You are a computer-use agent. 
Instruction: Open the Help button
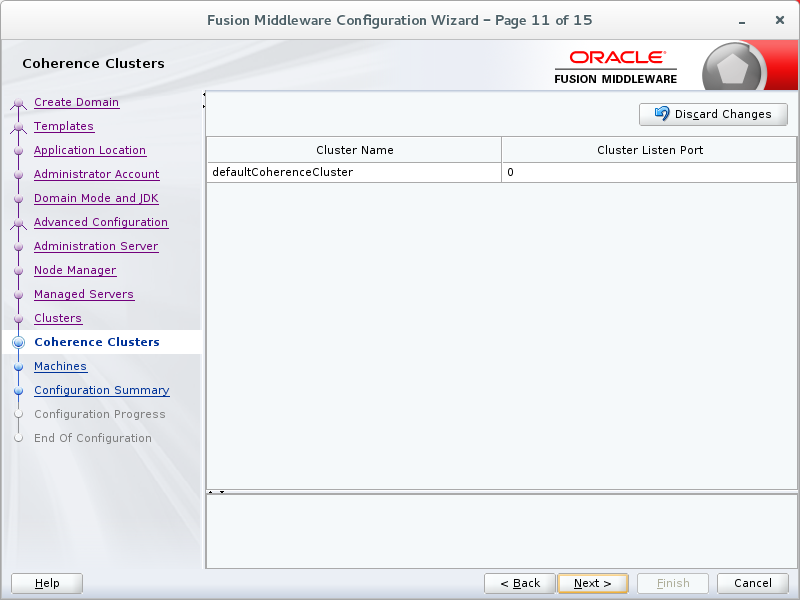(x=47, y=583)
